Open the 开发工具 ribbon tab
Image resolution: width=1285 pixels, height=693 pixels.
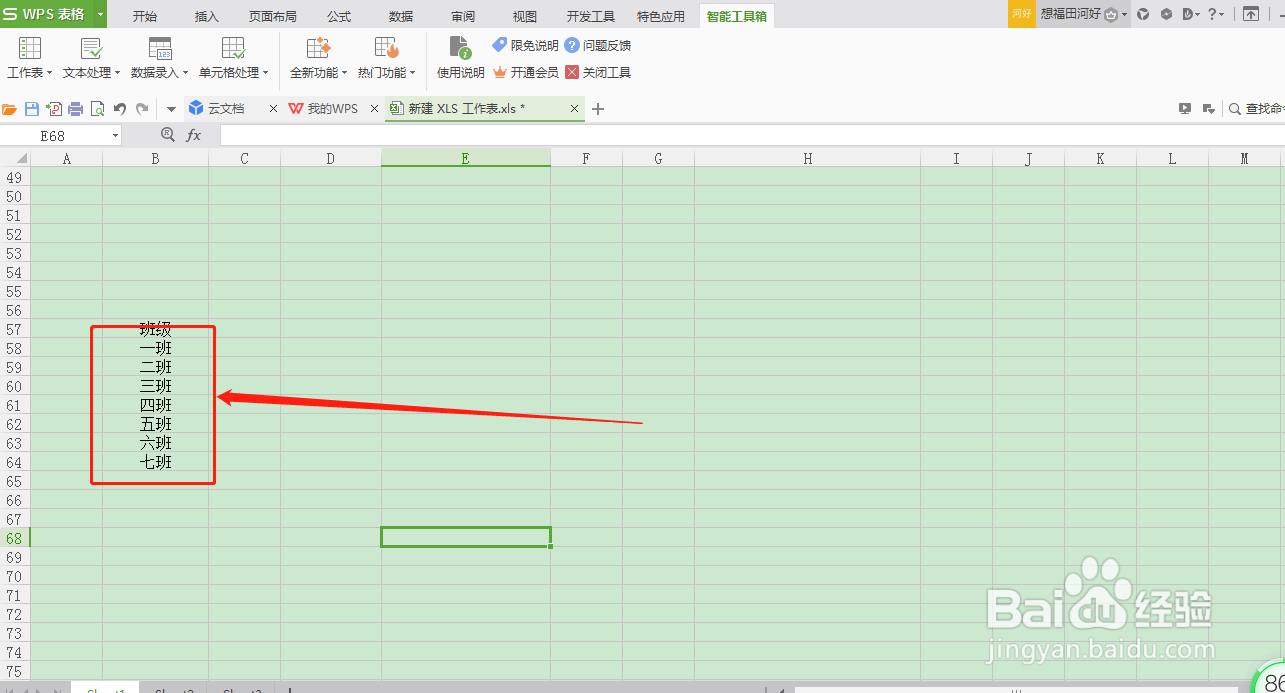click(x=591, y=16)
